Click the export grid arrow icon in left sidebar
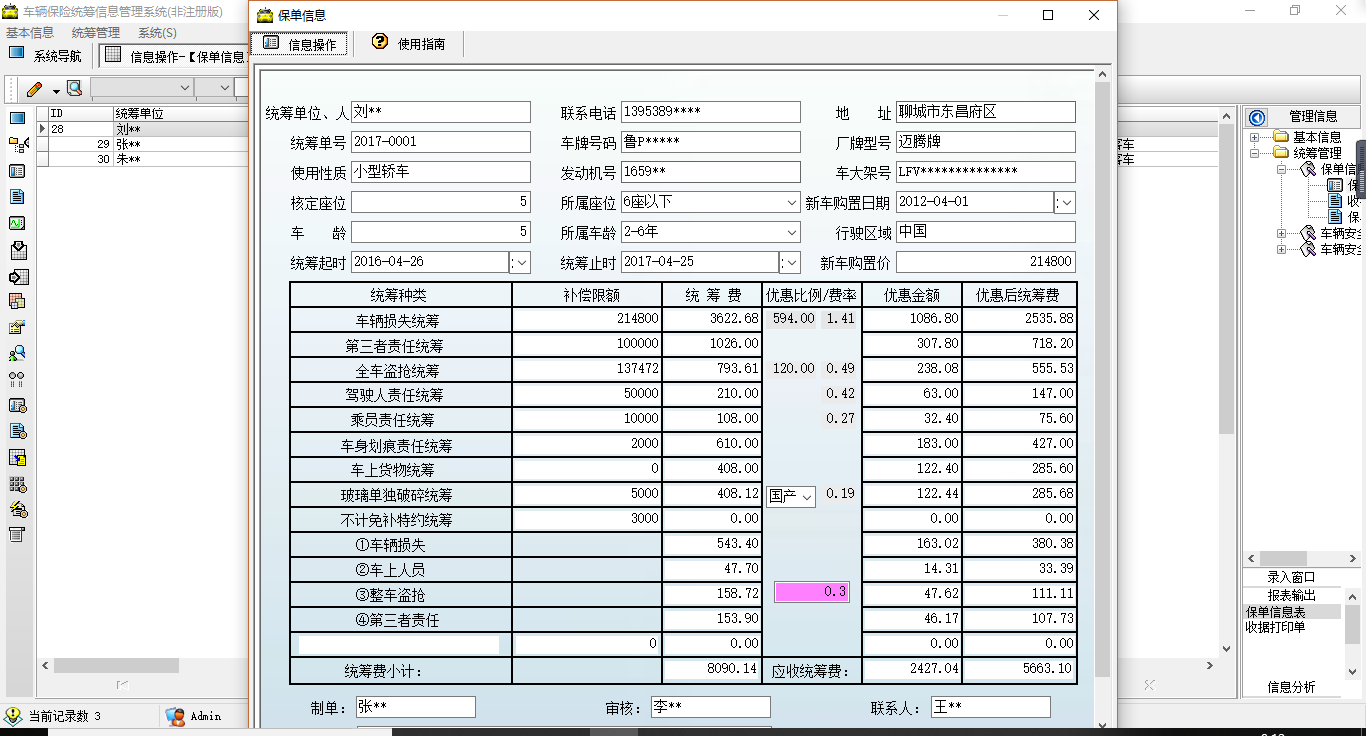Screen dimensions: 1366x736 17,276
